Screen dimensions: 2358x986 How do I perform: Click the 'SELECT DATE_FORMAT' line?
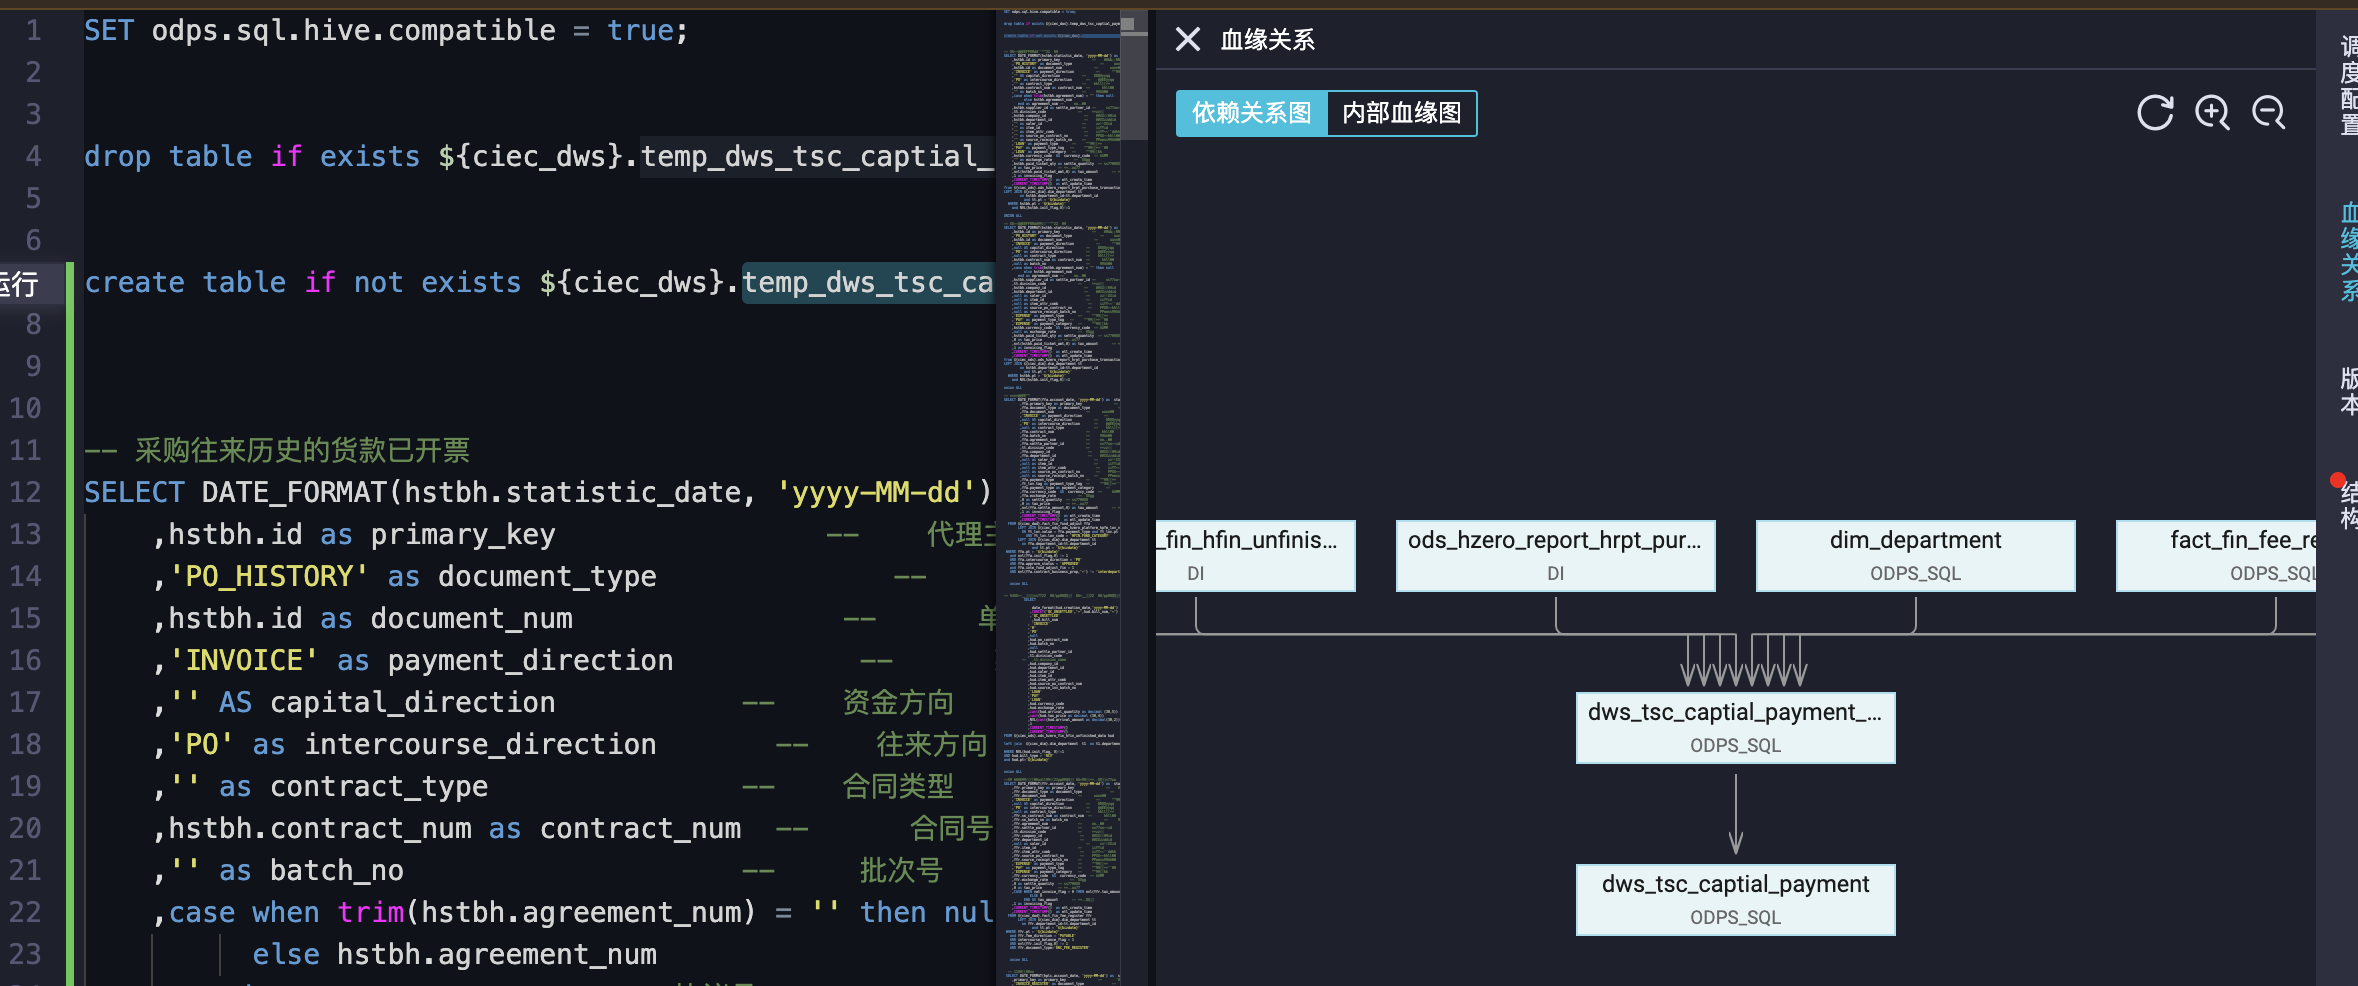point(538,492)
